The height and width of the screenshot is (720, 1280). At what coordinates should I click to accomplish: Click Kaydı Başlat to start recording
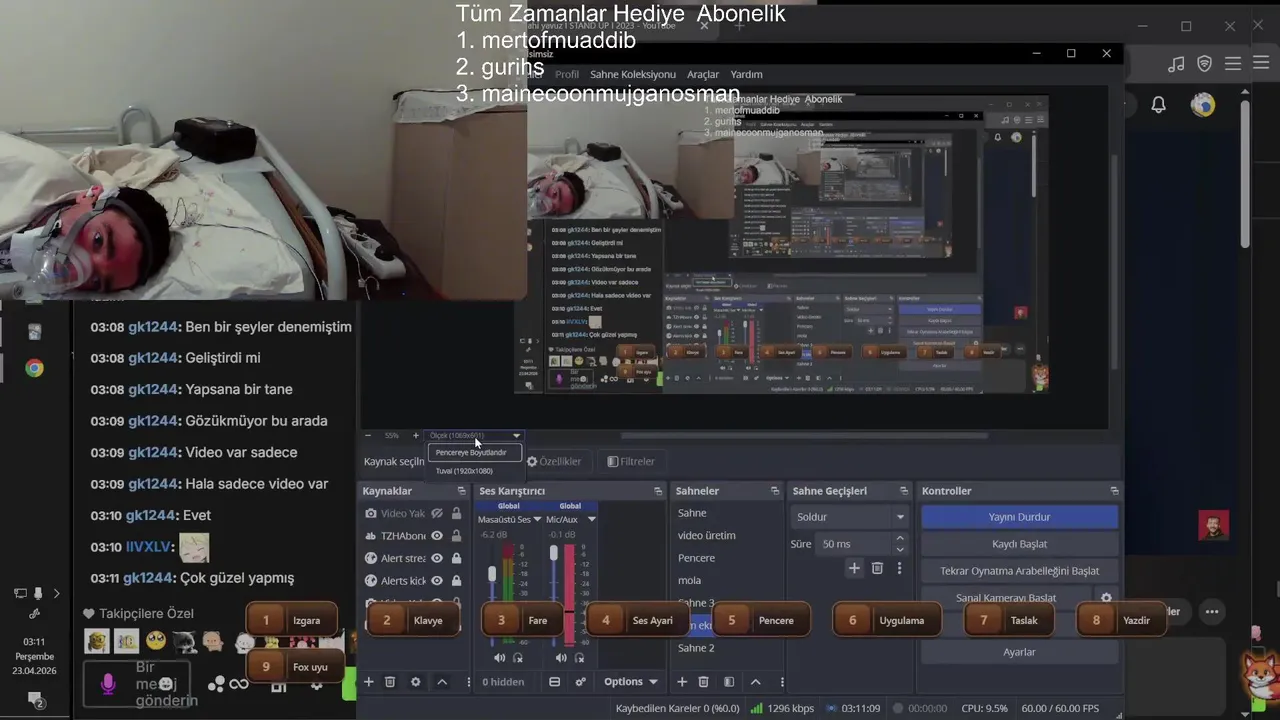tap(1019, 544)
